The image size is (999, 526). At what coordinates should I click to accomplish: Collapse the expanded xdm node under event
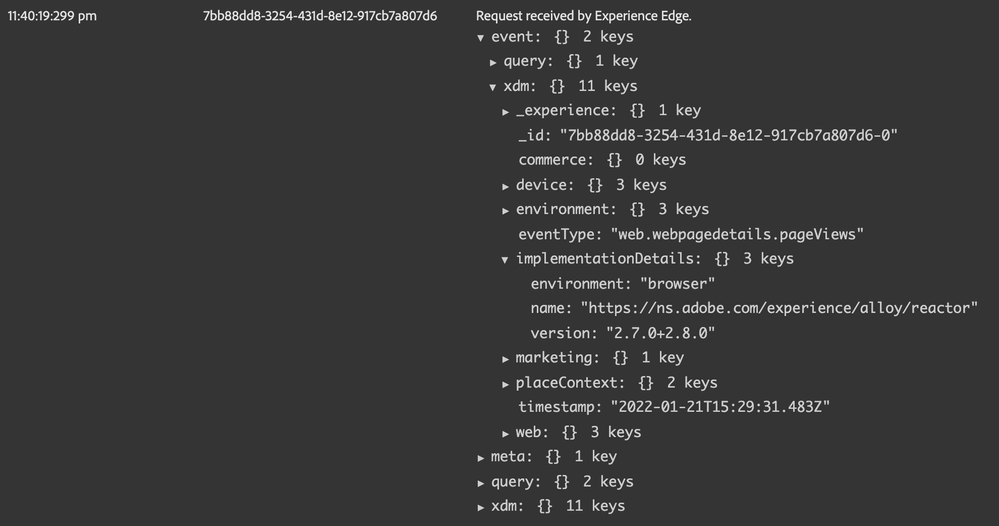pyautogui.click(x=494, y=87)
